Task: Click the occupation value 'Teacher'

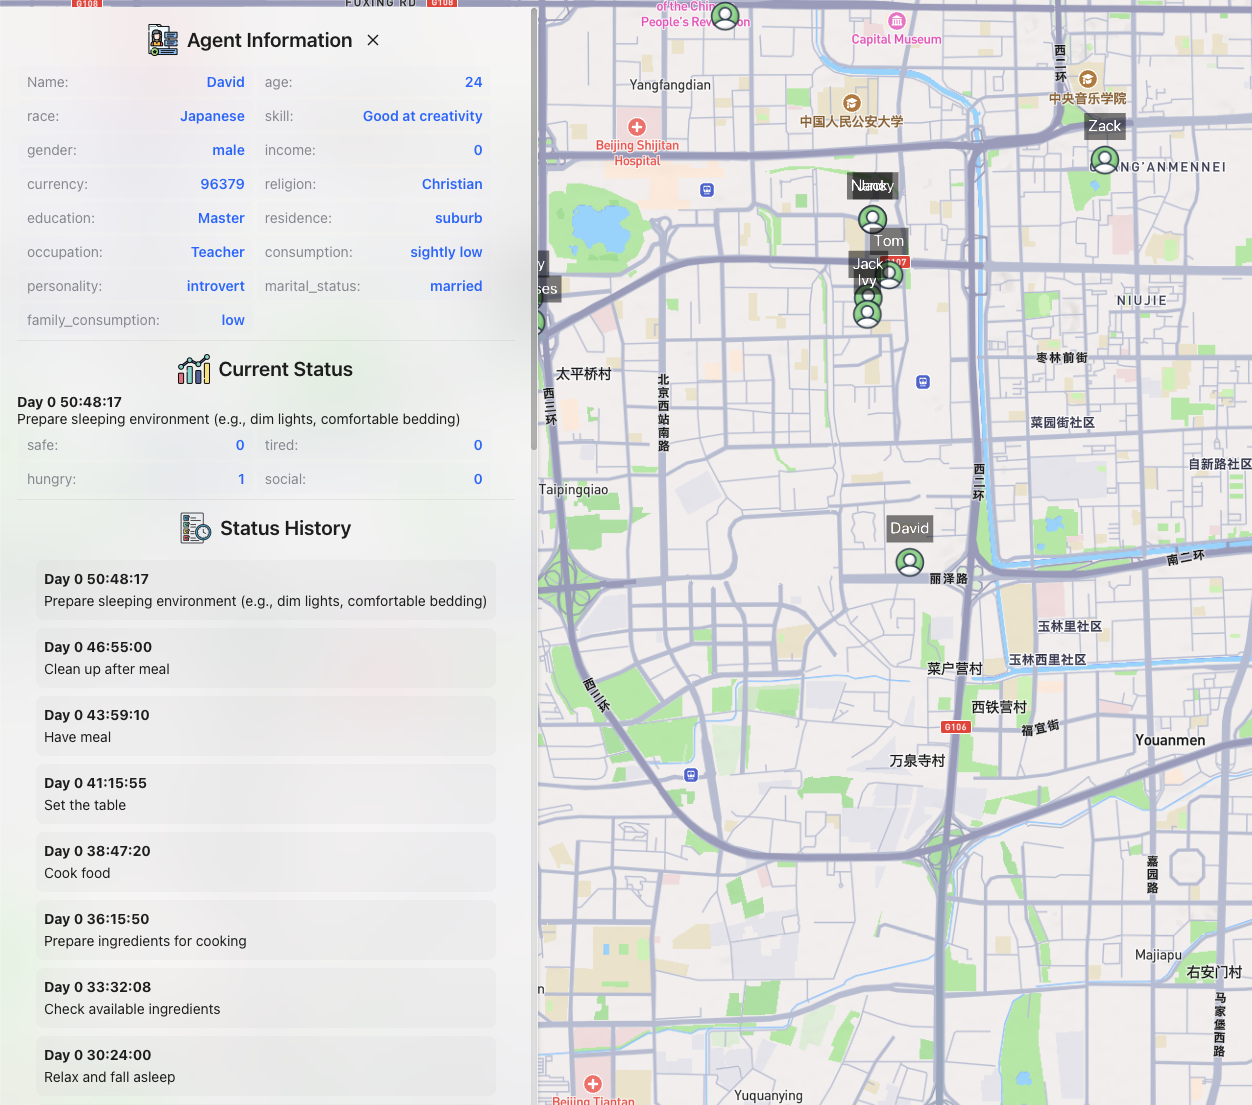Action: coord(218,252)
